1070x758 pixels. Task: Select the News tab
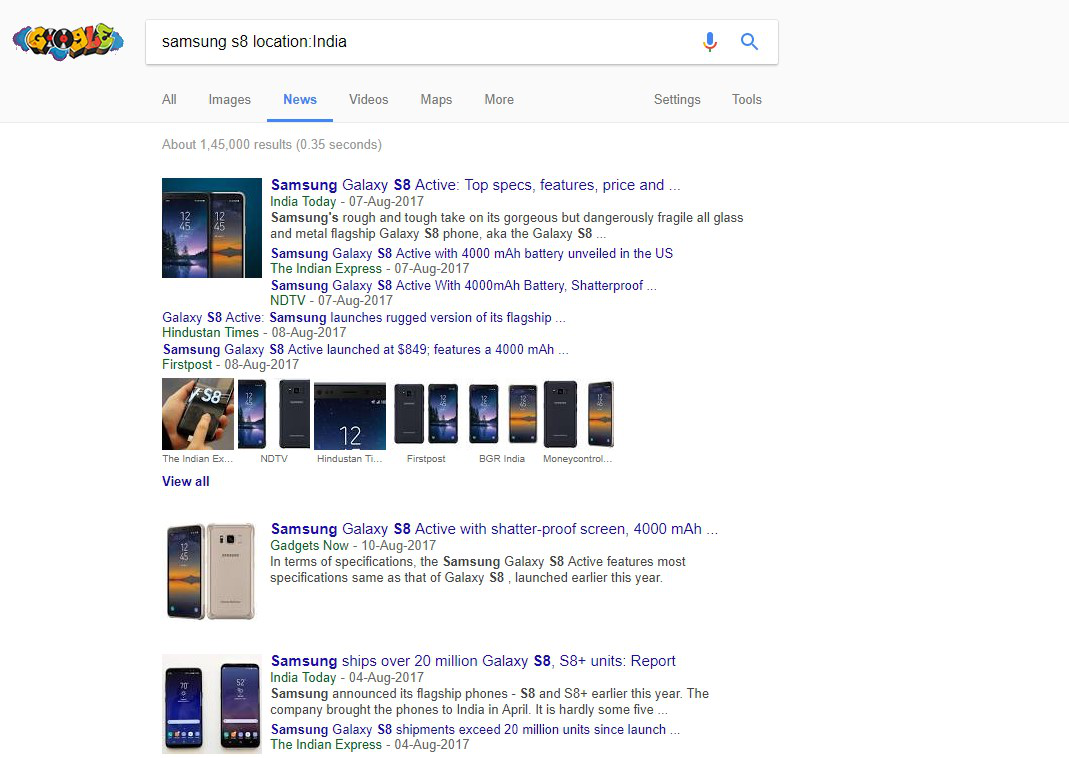coord(300,100)
